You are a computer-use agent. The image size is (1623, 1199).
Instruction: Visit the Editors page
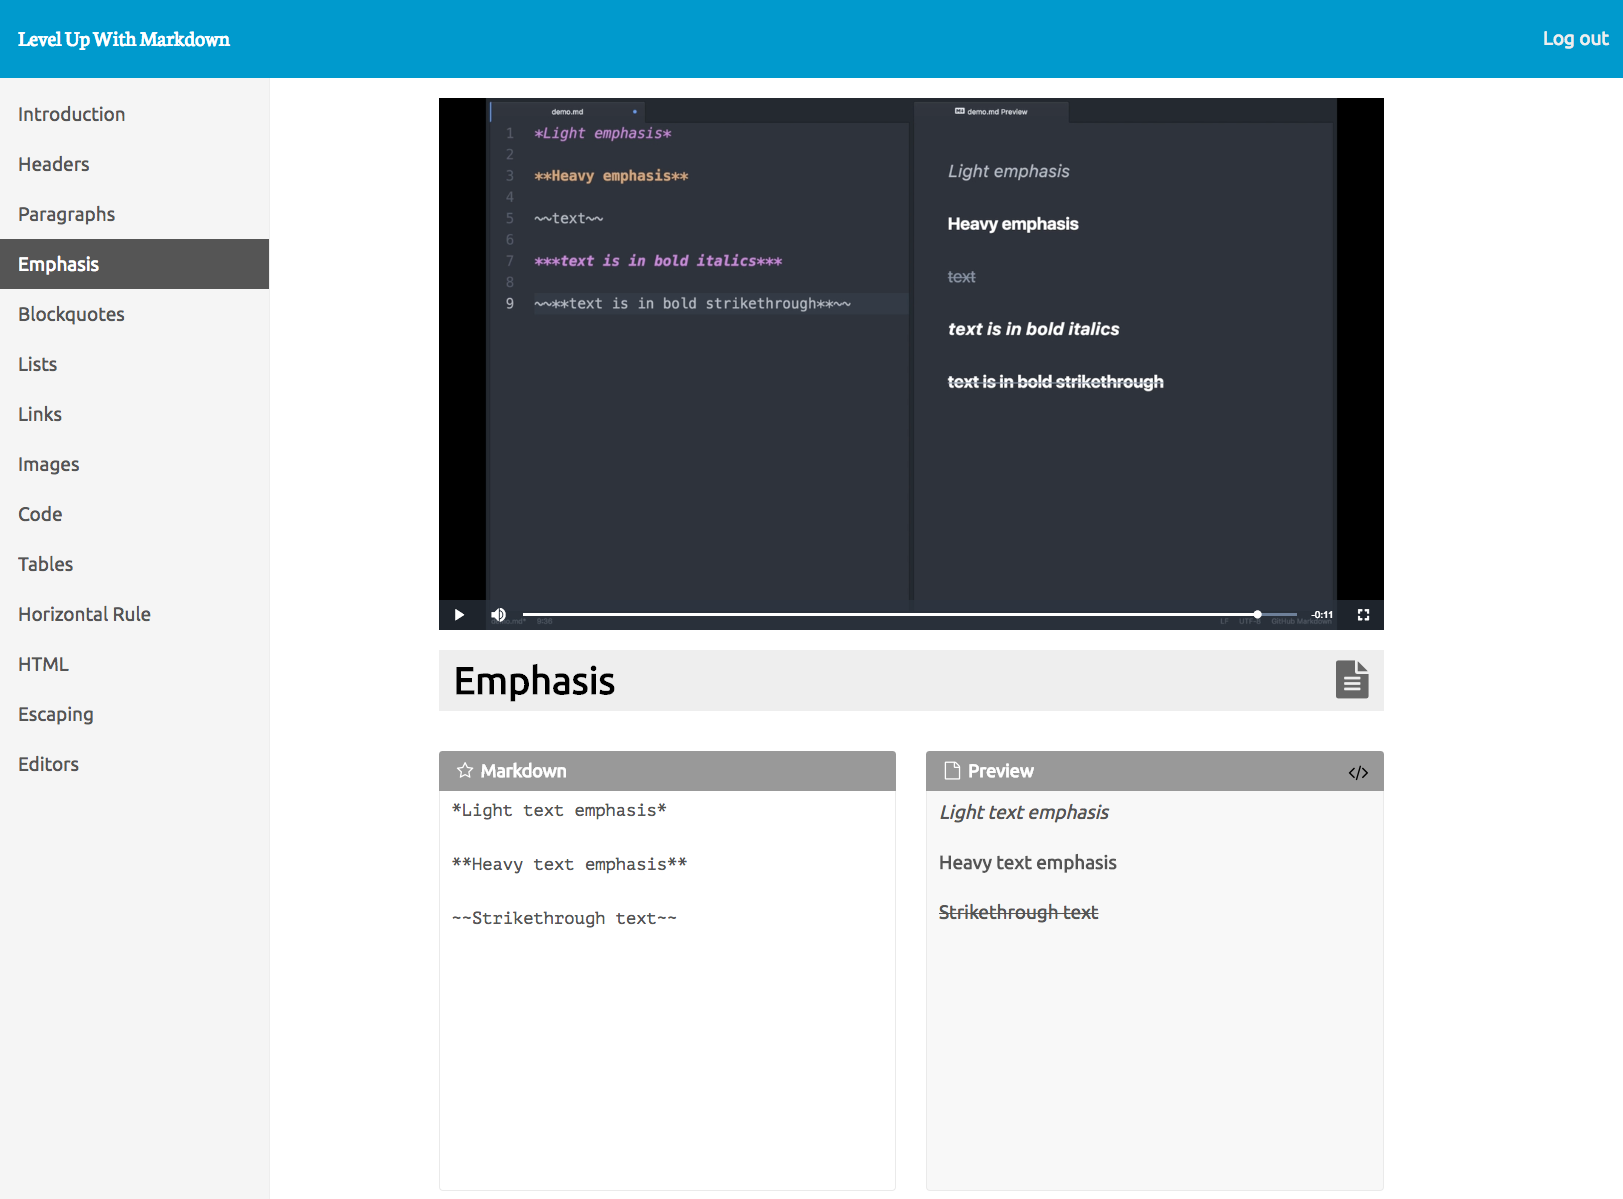(48, 764)
